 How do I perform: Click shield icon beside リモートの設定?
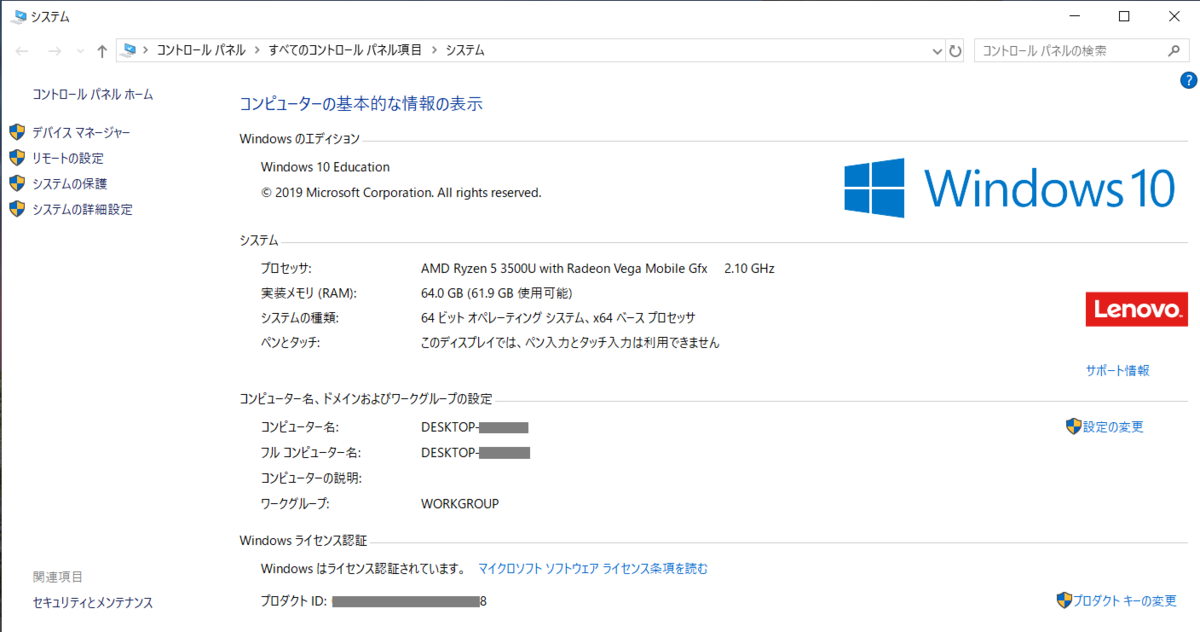16,158
